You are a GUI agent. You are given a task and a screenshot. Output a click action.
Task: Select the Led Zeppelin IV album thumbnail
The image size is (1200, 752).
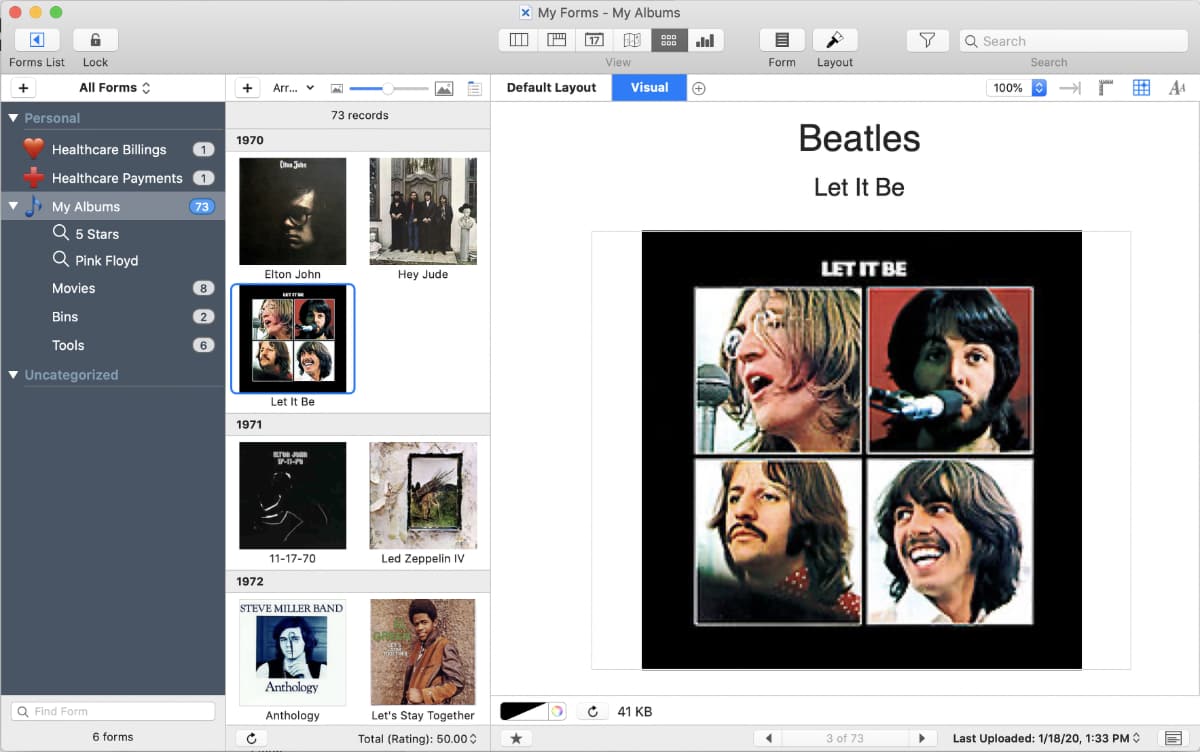tap(423, 496)
